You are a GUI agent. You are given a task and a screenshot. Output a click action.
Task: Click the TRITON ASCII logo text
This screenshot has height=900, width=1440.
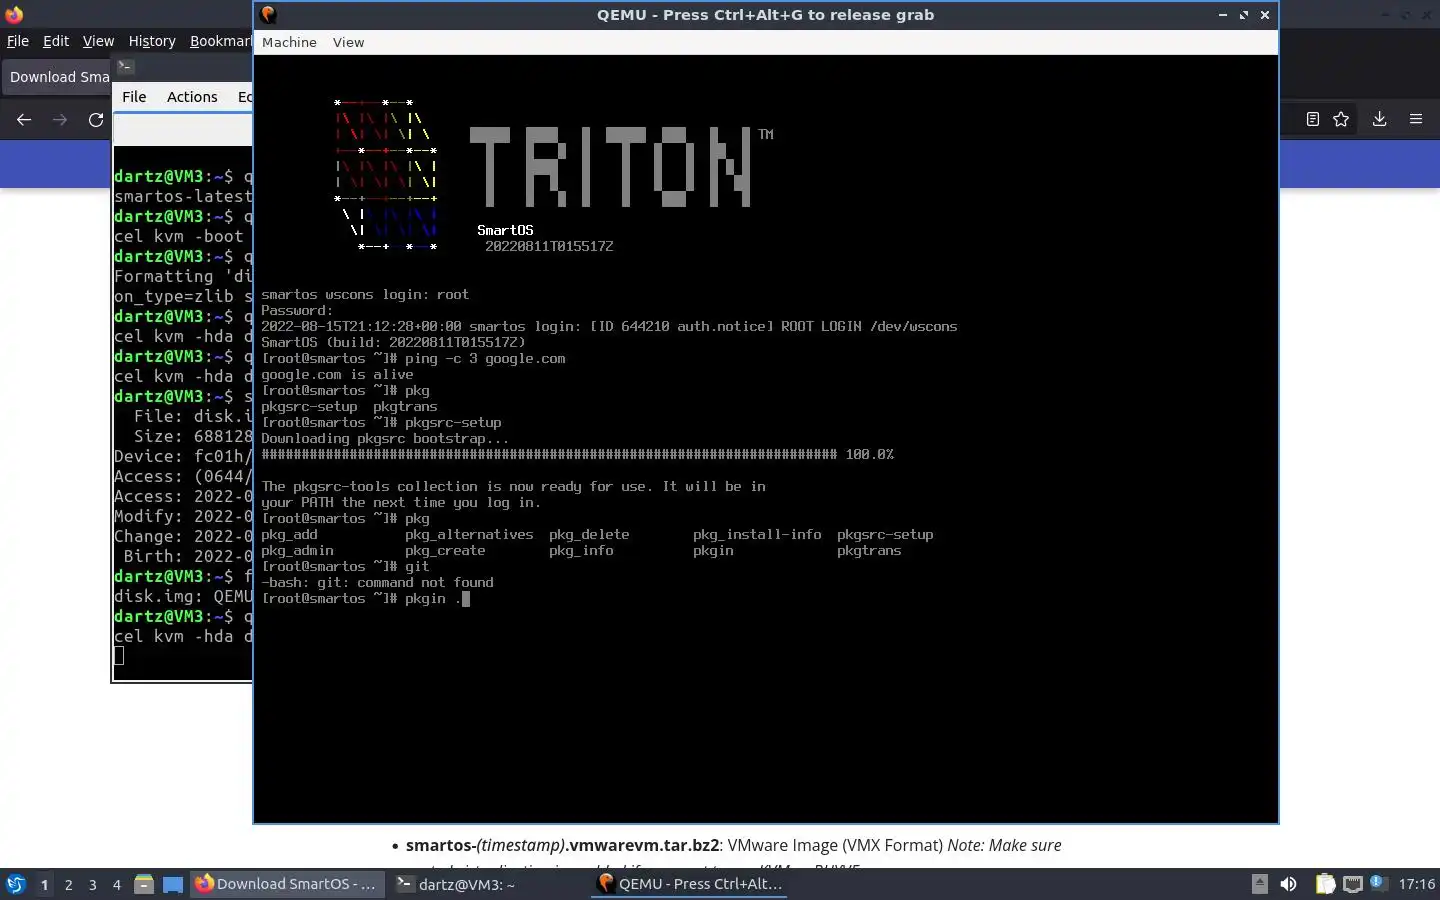pos(611,167)
